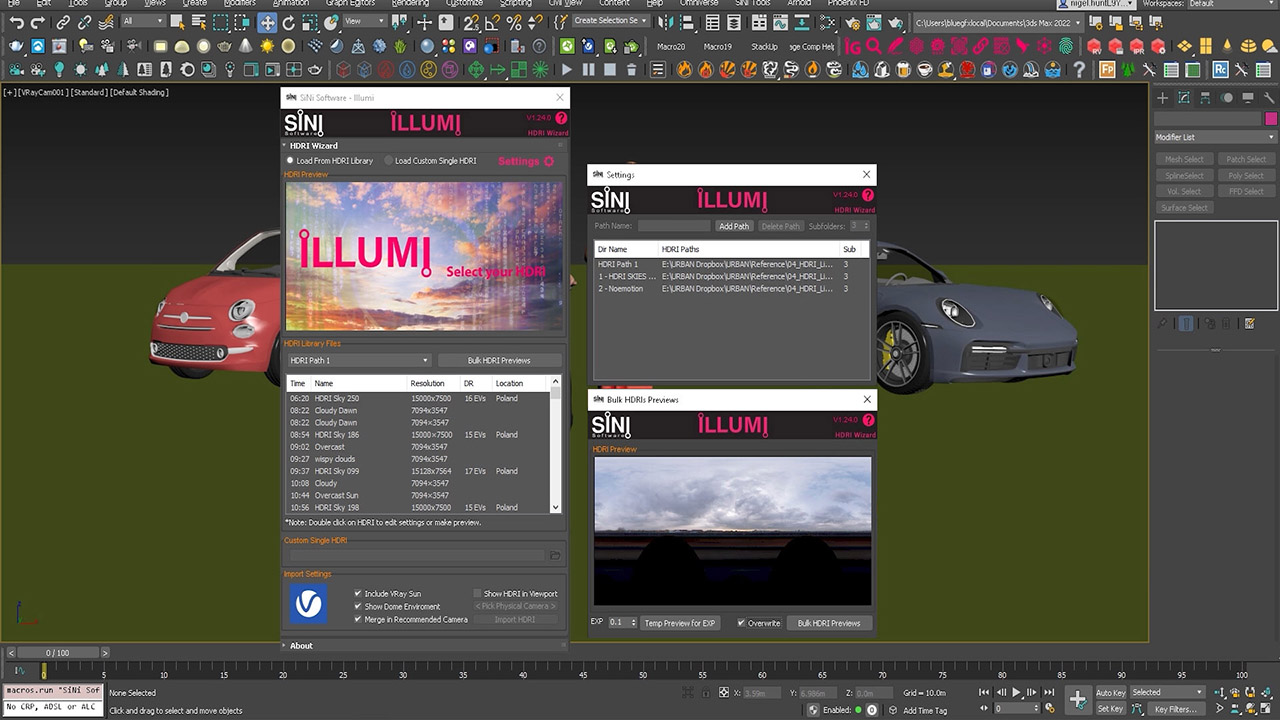Open the Modifier List dropdown
This screenshot has width=1280, height=720.
pyautogui.click(x=1215, y=137)
